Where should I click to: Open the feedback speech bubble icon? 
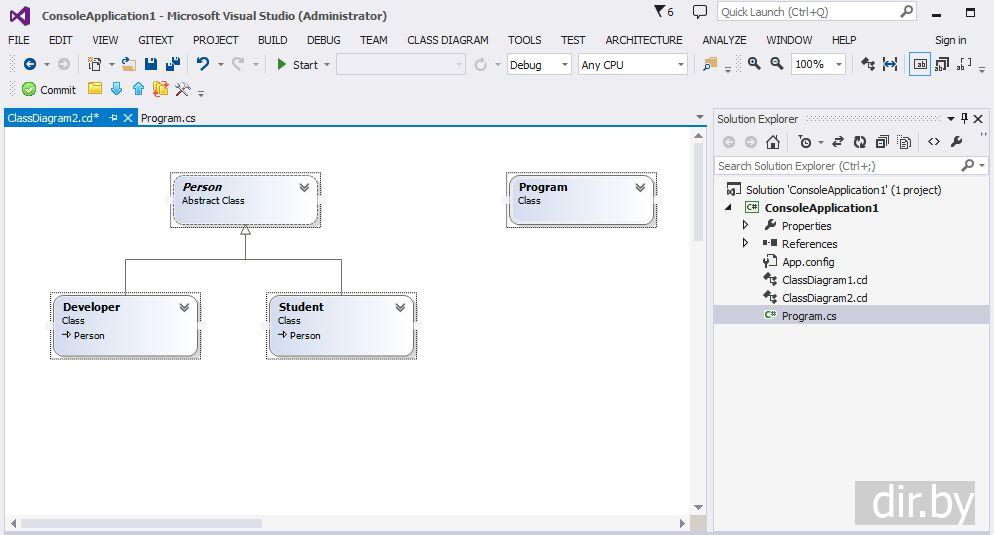click(x=699, y=12)
